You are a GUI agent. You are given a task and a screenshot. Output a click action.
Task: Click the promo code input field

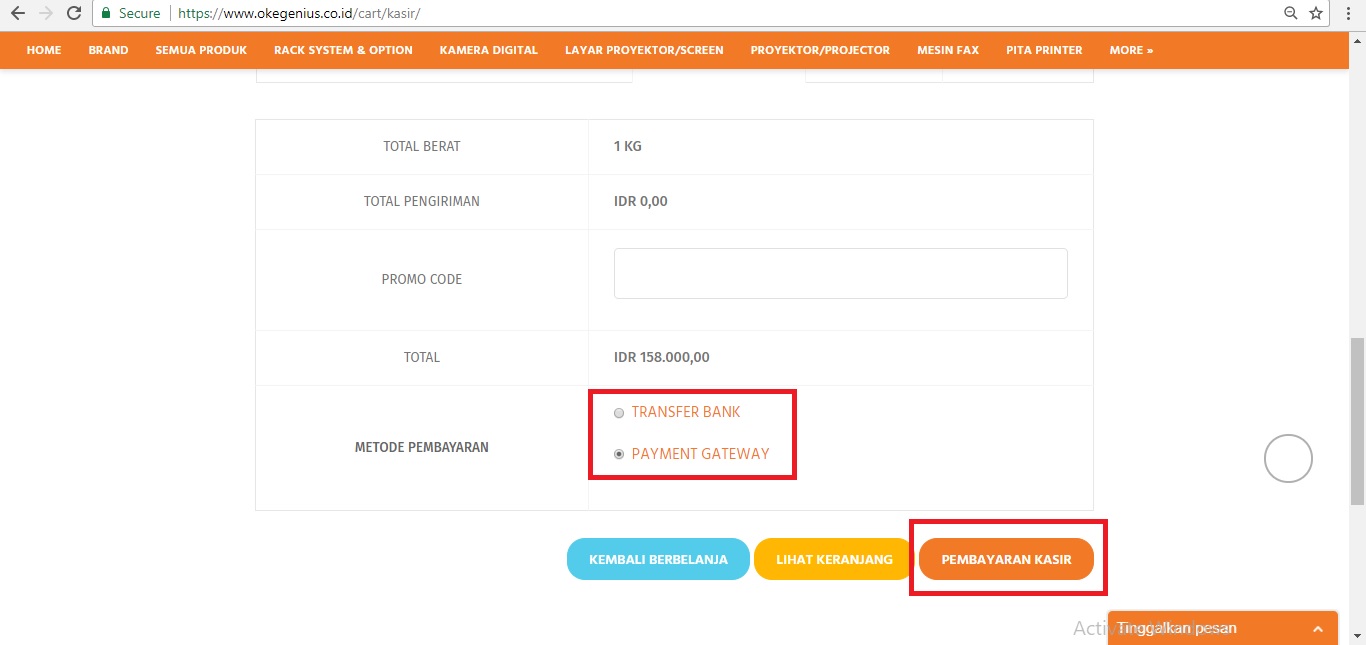point(840,274)
